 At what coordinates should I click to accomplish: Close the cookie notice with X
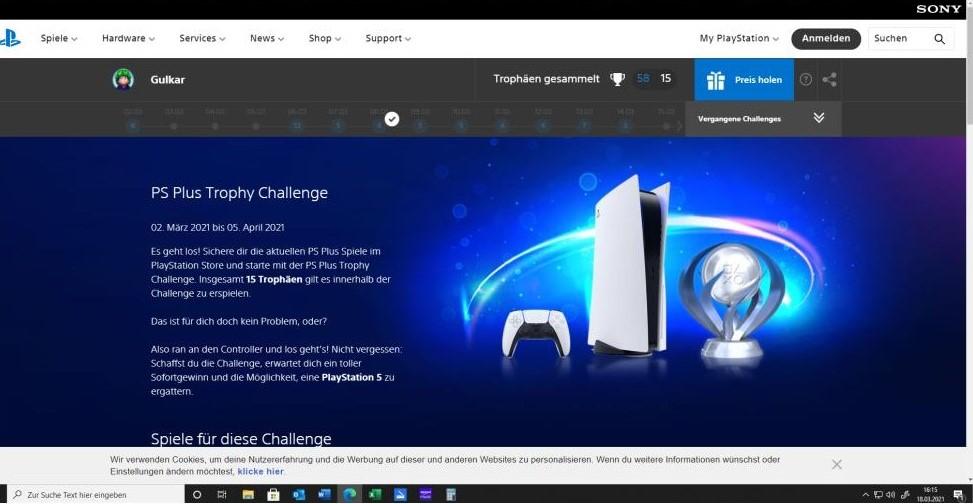coord(836,464)
